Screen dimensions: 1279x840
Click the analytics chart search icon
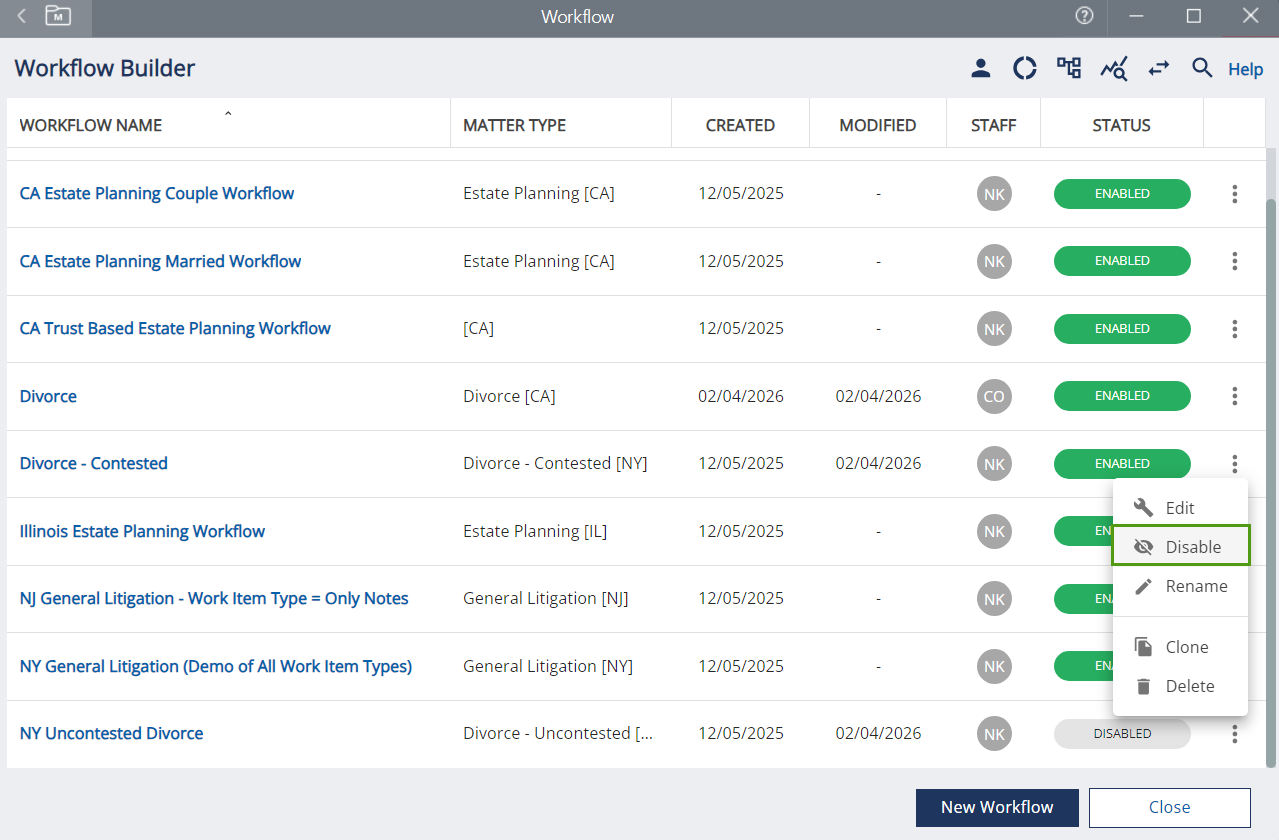(x=1114, y=69)
